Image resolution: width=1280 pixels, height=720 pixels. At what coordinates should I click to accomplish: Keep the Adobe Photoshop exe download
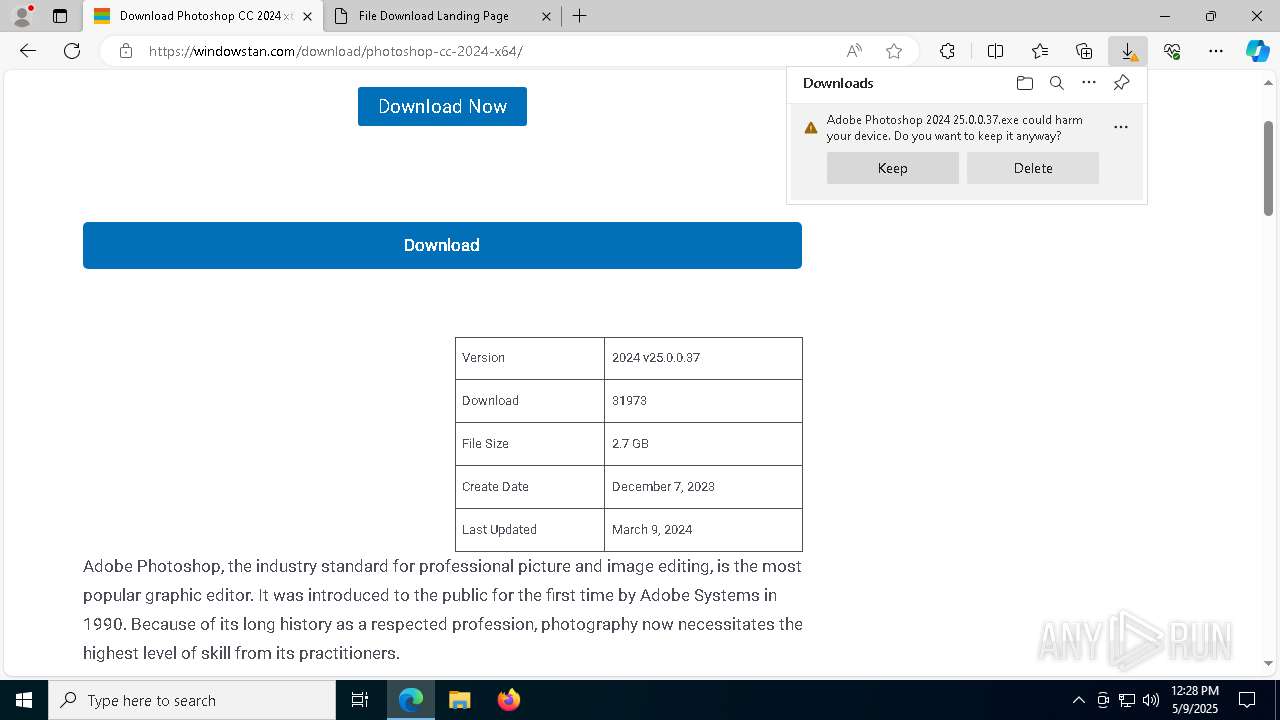tap(893, 168)
